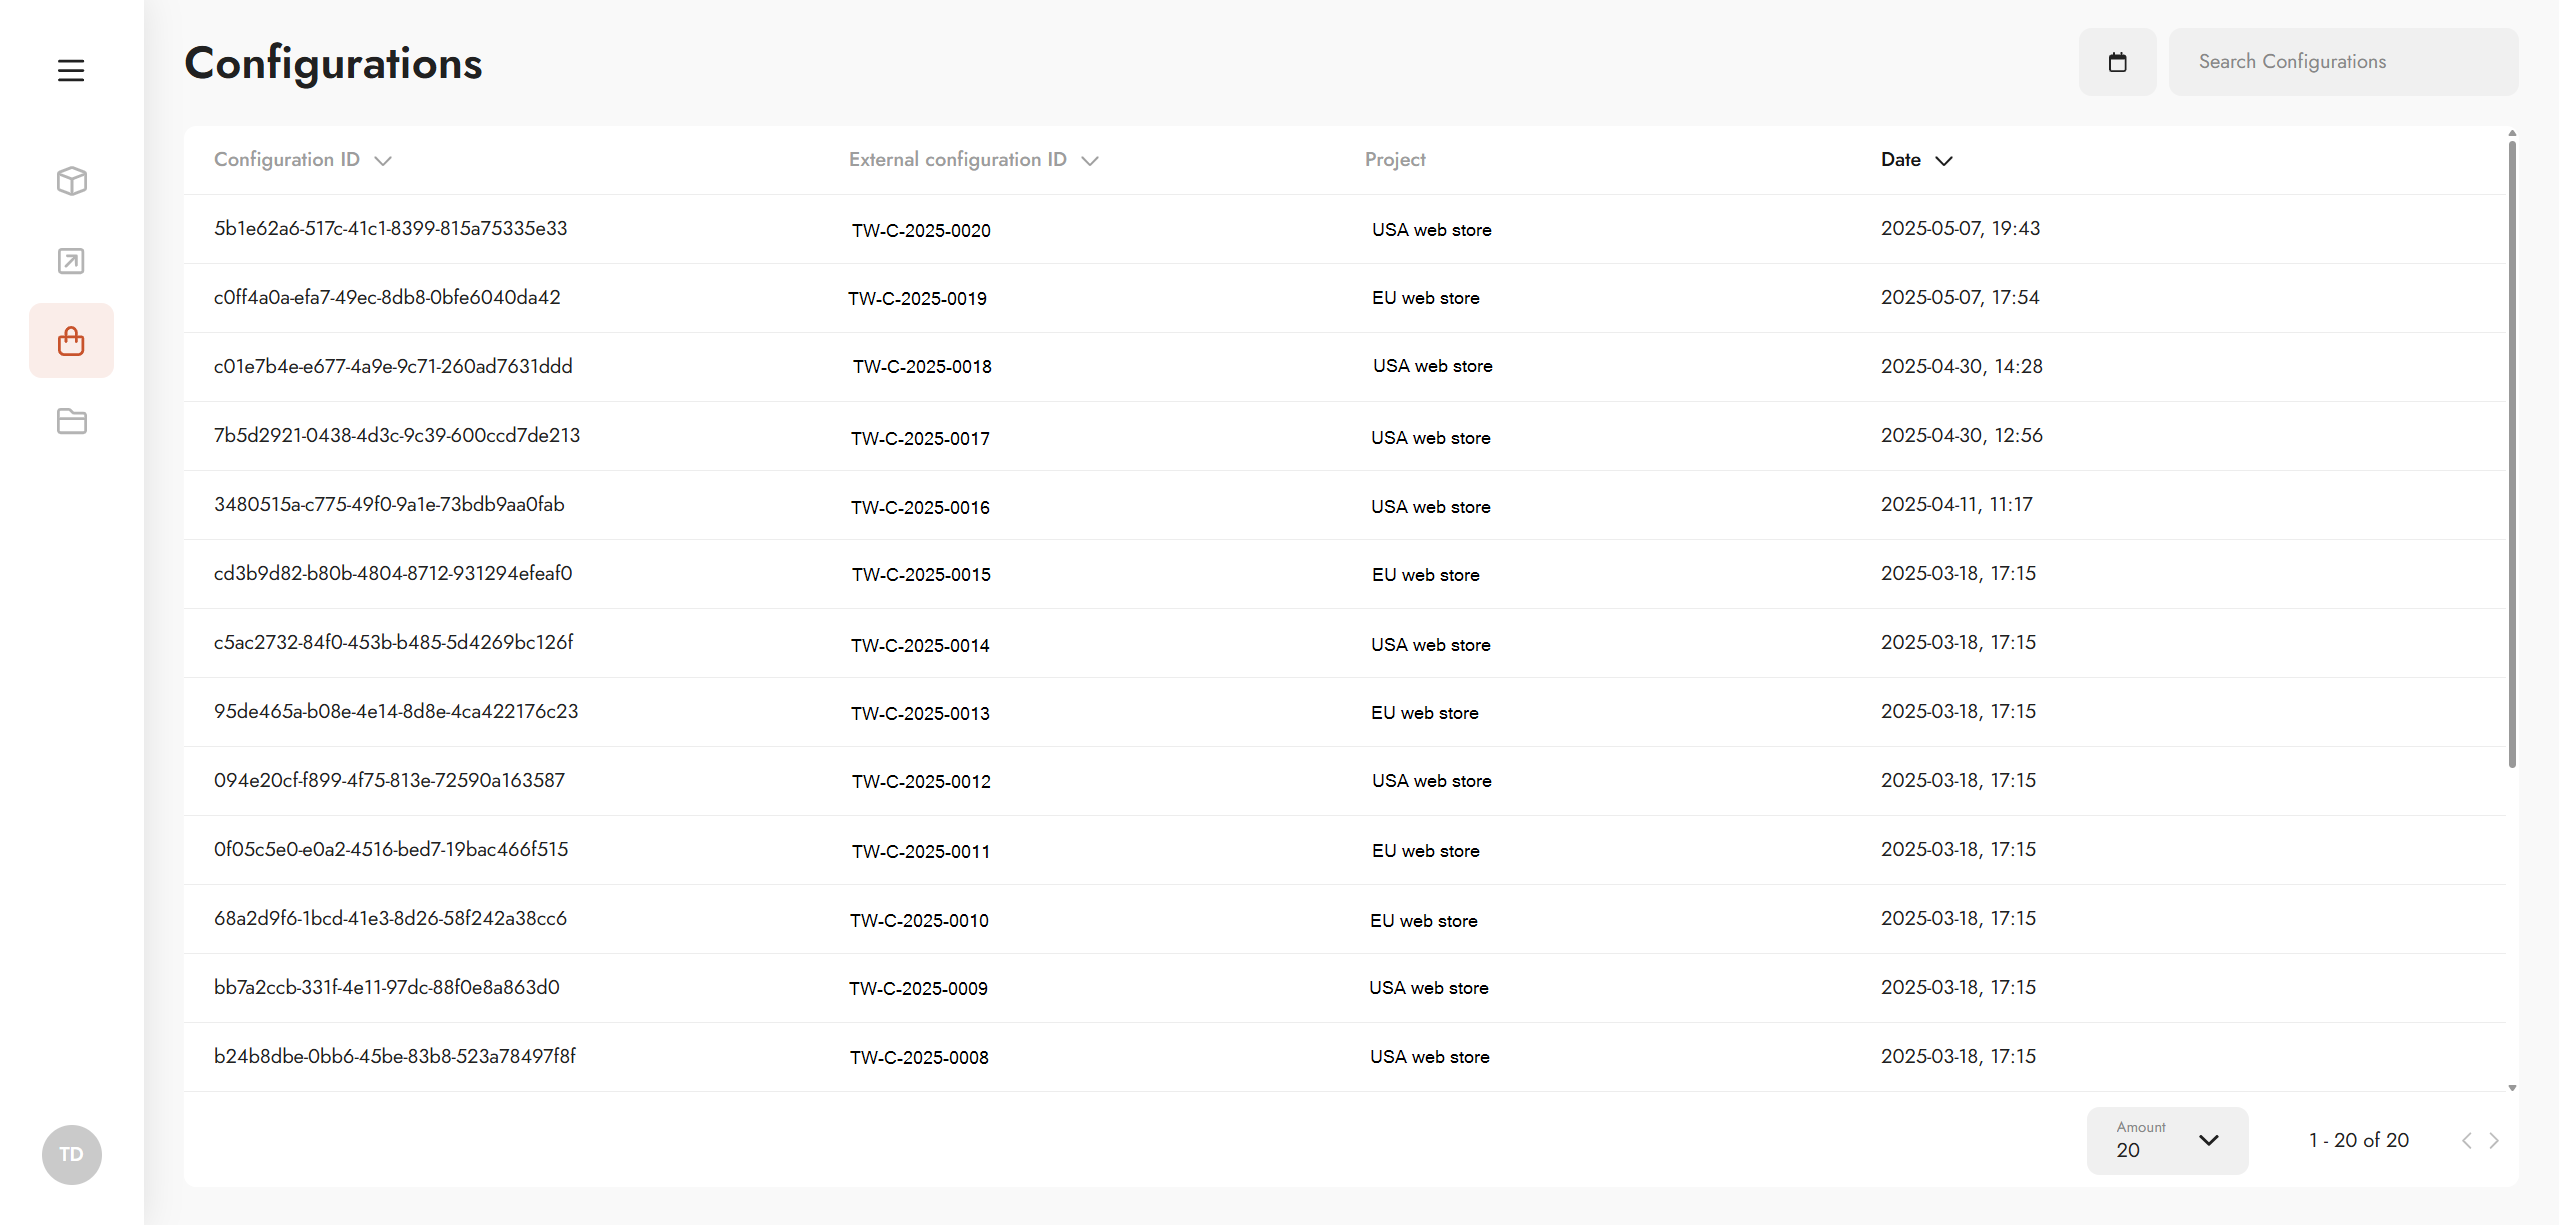
Task: Open the hamburger menu
Action: [x=71, y=71]
